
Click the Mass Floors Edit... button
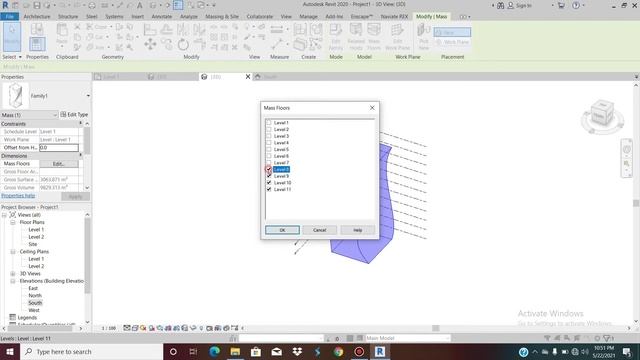59,164
